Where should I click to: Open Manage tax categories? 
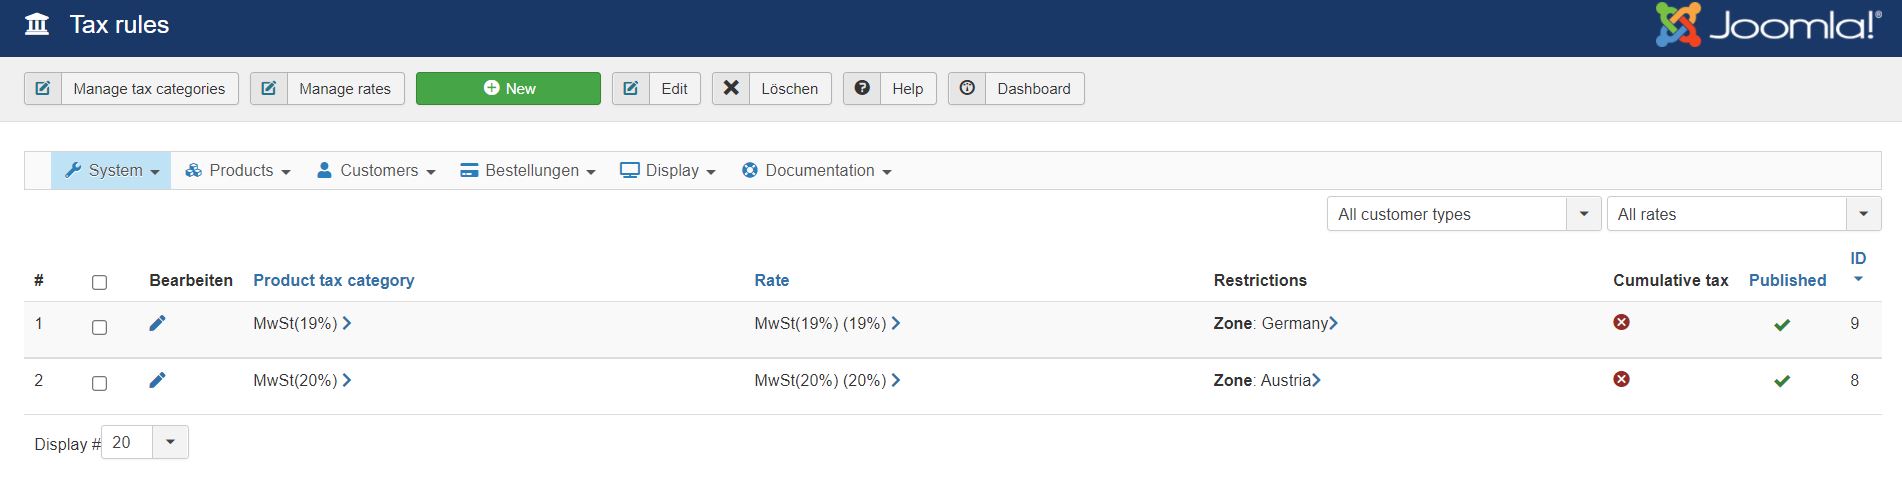click(131, 88)
